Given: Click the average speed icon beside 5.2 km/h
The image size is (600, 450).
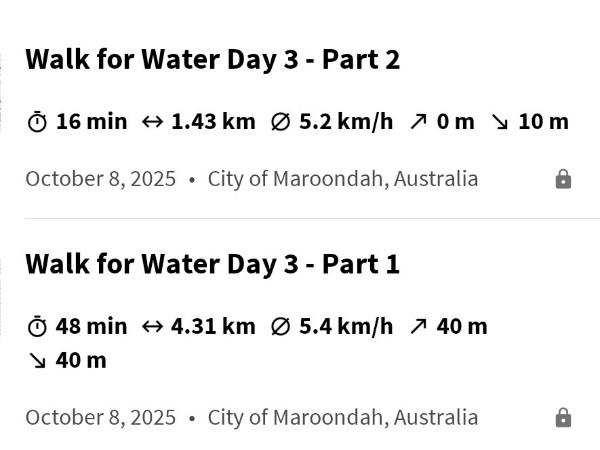Looking at the screenshot, I should click(x=281, y=122).
